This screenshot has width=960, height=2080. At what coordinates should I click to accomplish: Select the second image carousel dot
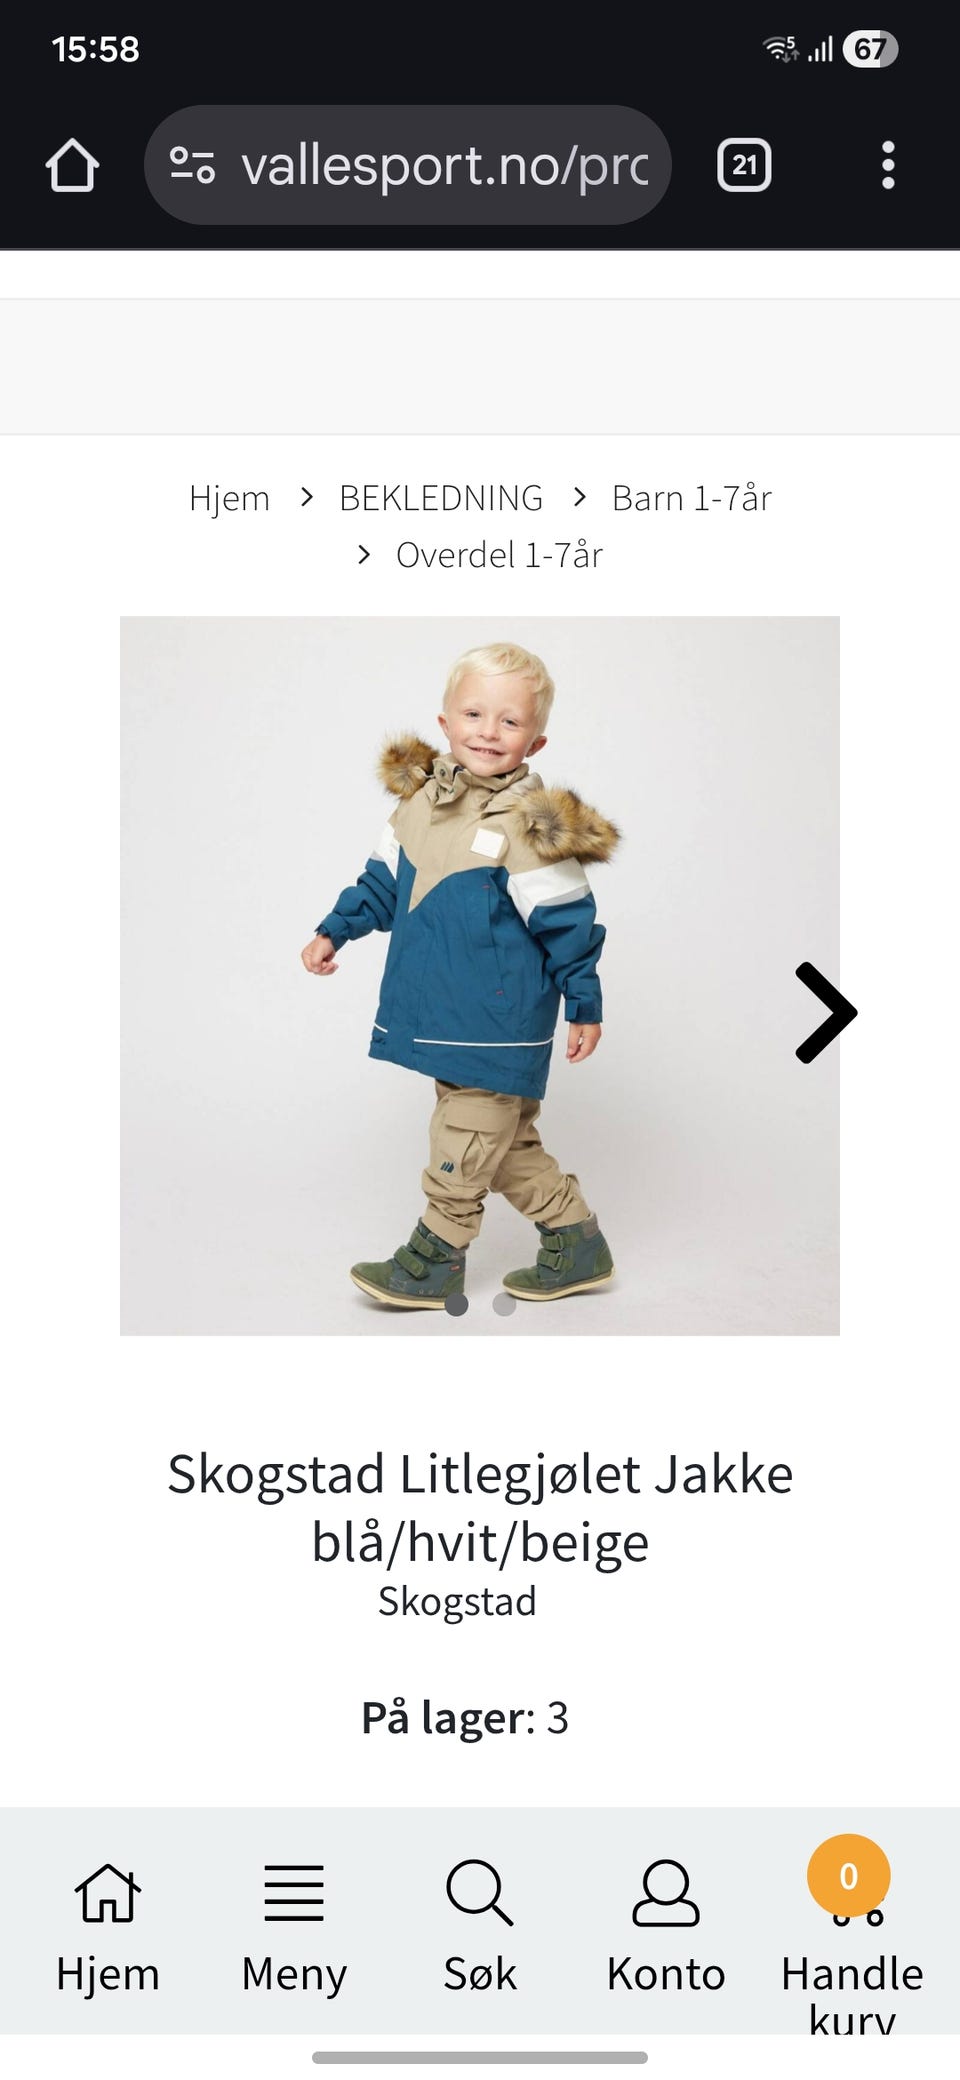[505, 1304]
